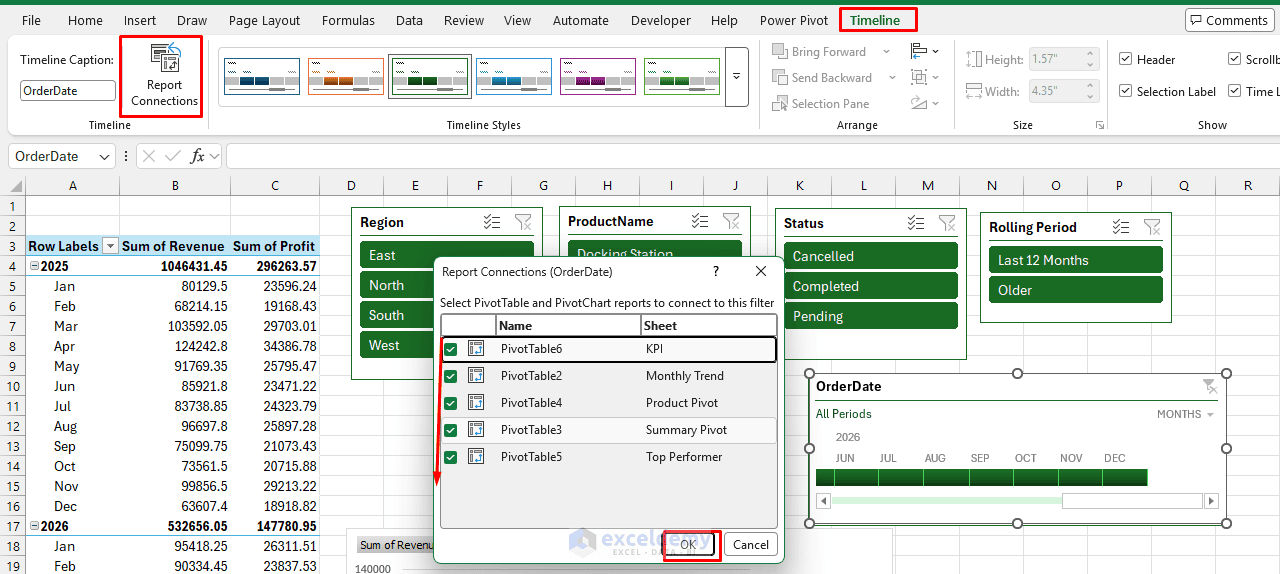Open the Selection Pane

820,104
